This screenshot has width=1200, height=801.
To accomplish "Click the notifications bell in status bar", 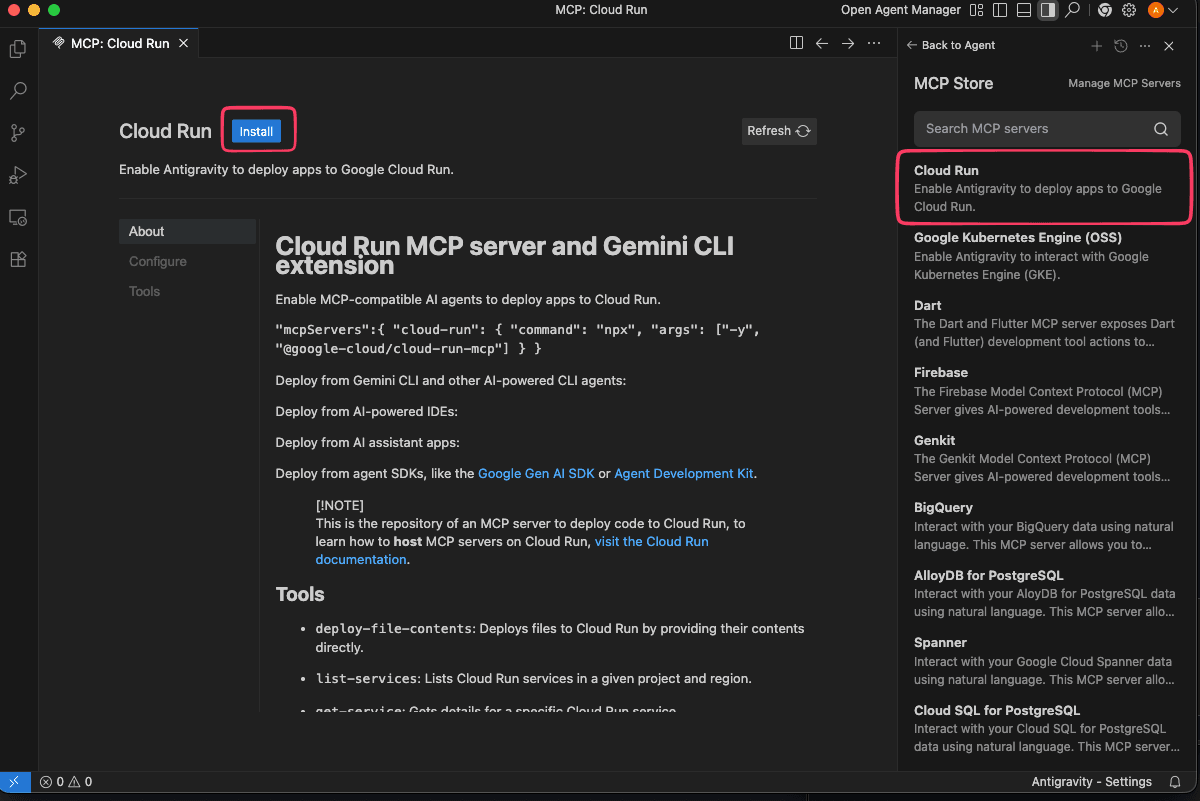I will (1174, 782).
